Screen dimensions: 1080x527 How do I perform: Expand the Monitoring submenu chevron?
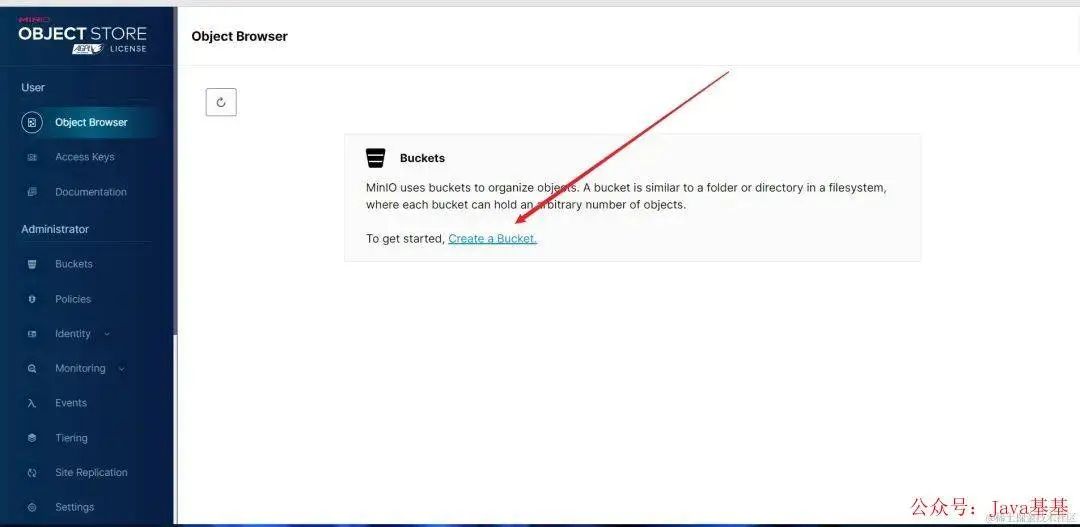[x=122, y=369]
